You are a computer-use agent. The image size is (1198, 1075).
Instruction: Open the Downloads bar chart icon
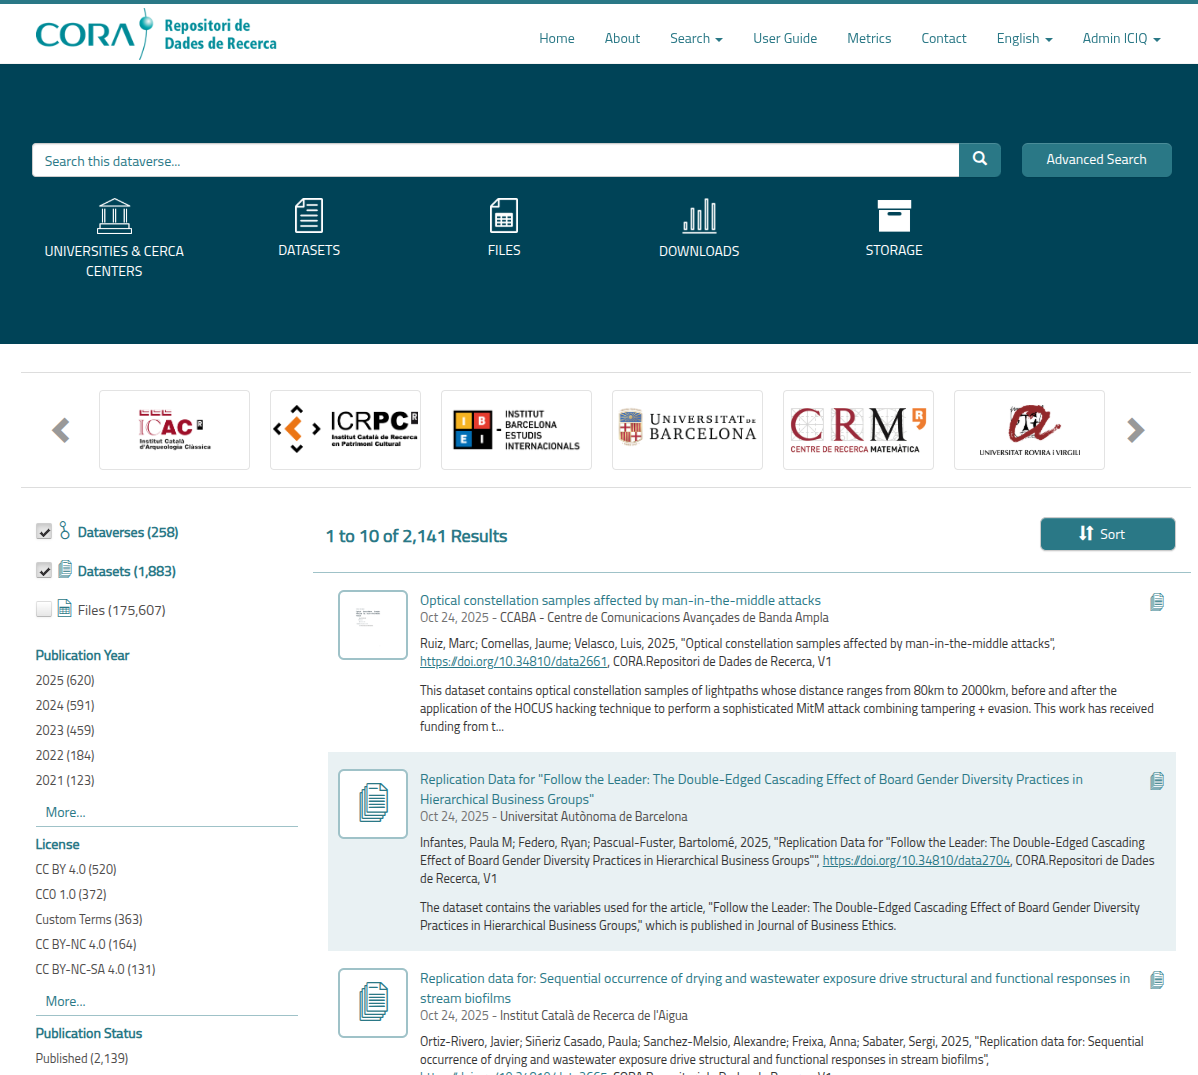coord(699,216)
